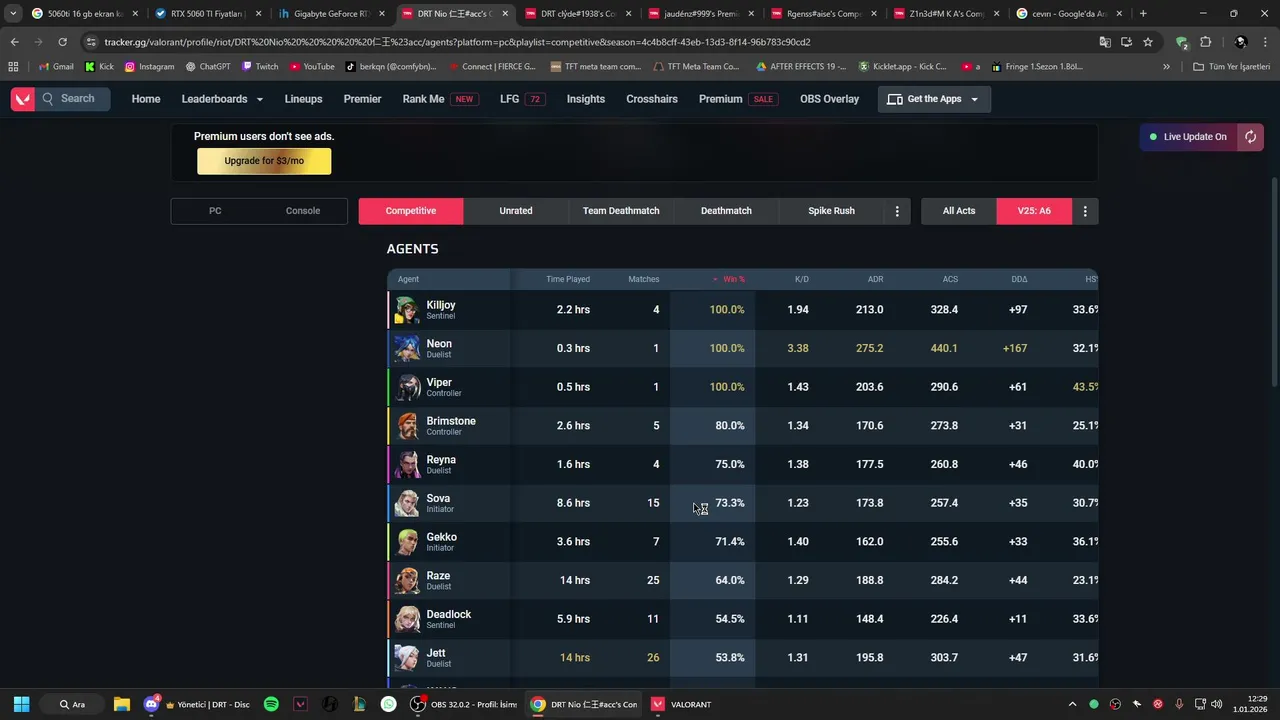Expand the Get the Apps dropdown
Screen dimensions: 1280x720
click(934, 99)
